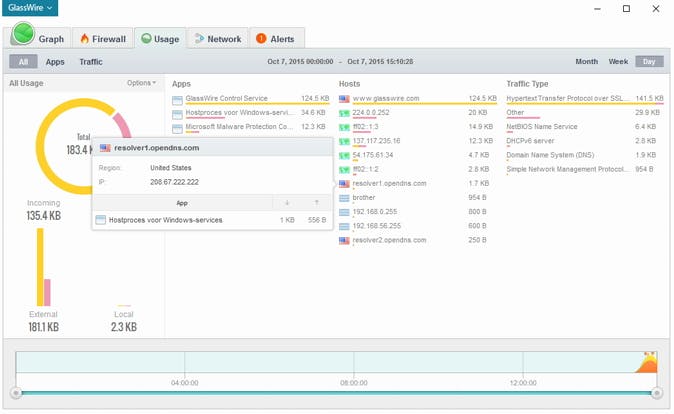Image resolution: width=674 pixels, height=414 pixels.
Task: Select NetBIOS Name Service traffic type
Action: click(585, 127)
